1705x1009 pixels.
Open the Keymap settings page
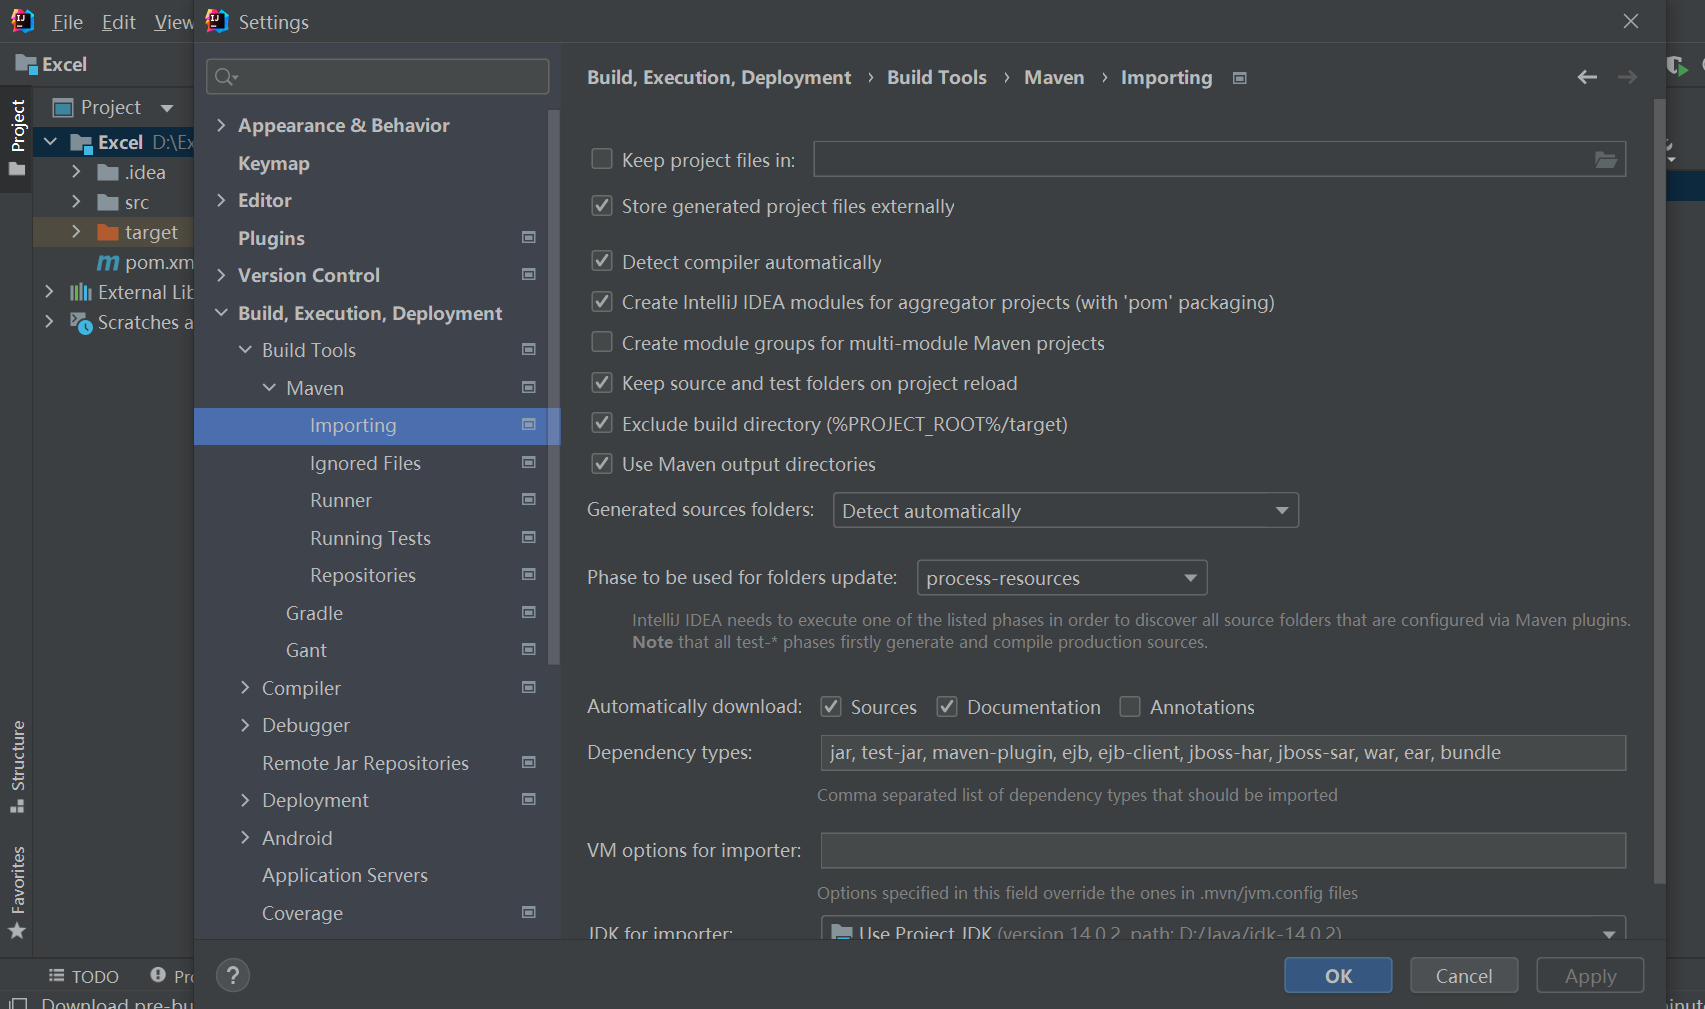tap(273, 162)
